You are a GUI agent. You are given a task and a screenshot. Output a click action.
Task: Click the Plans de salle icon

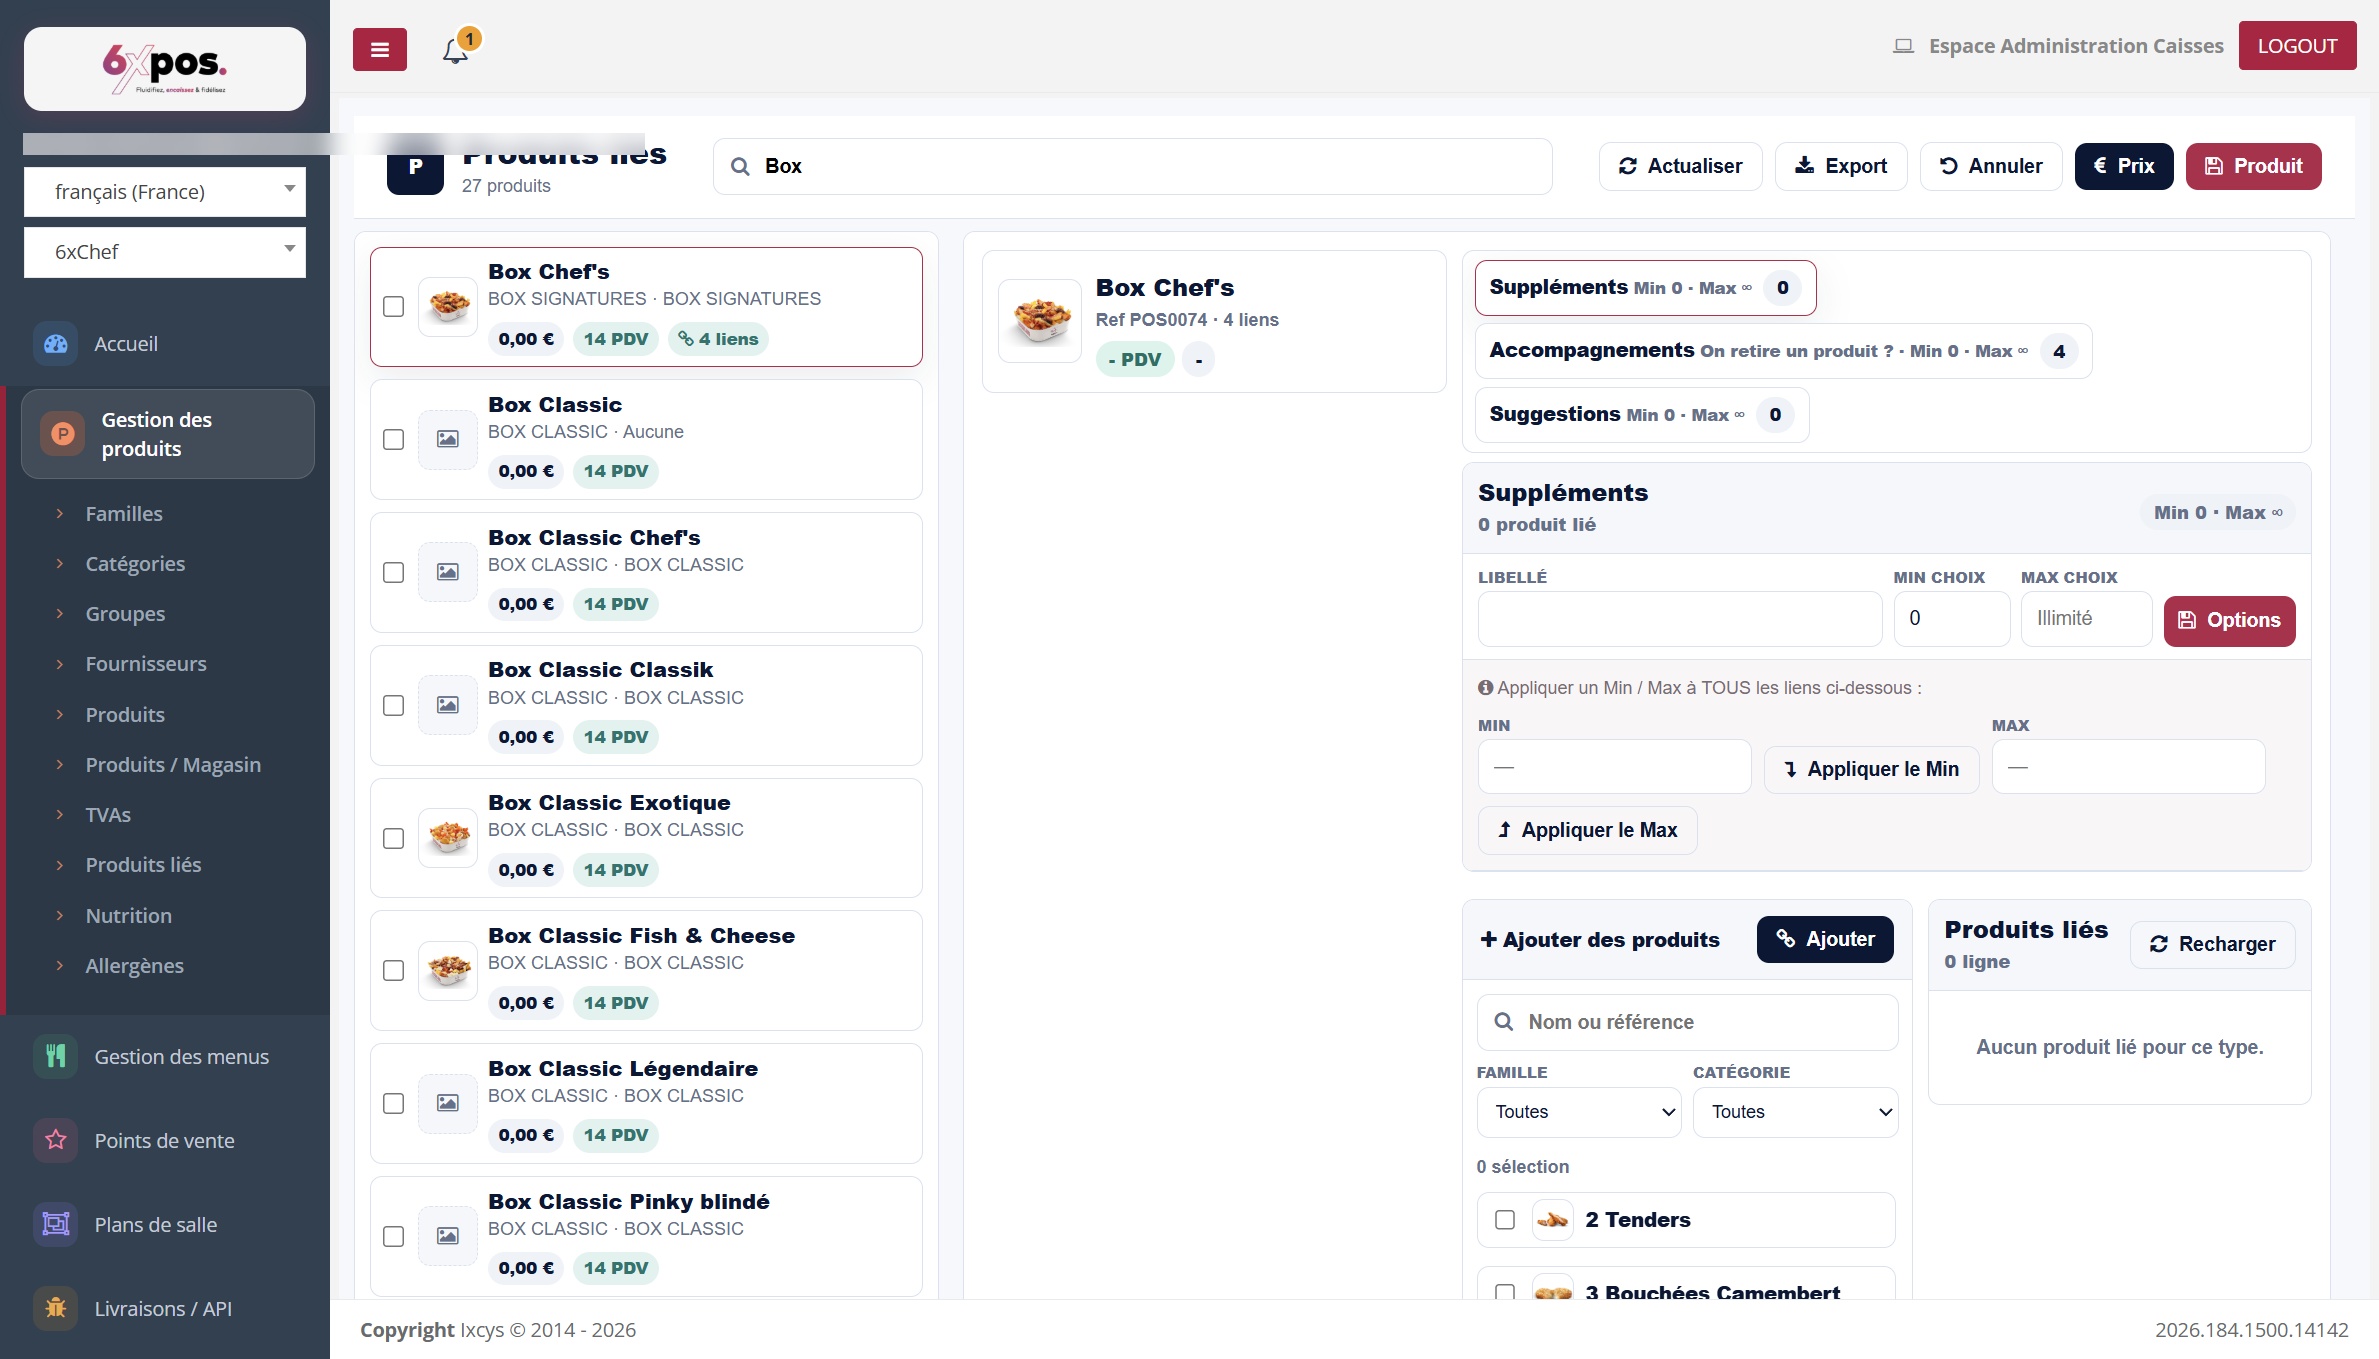(56, 1224)
